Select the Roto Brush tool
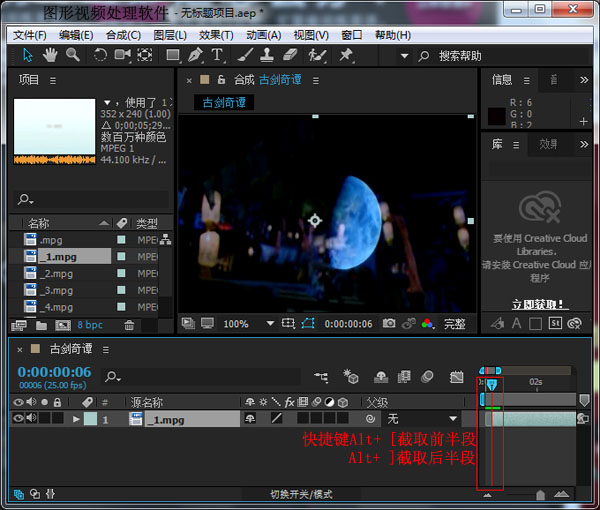This screenshot has height=510, width=600. point(318,55)
